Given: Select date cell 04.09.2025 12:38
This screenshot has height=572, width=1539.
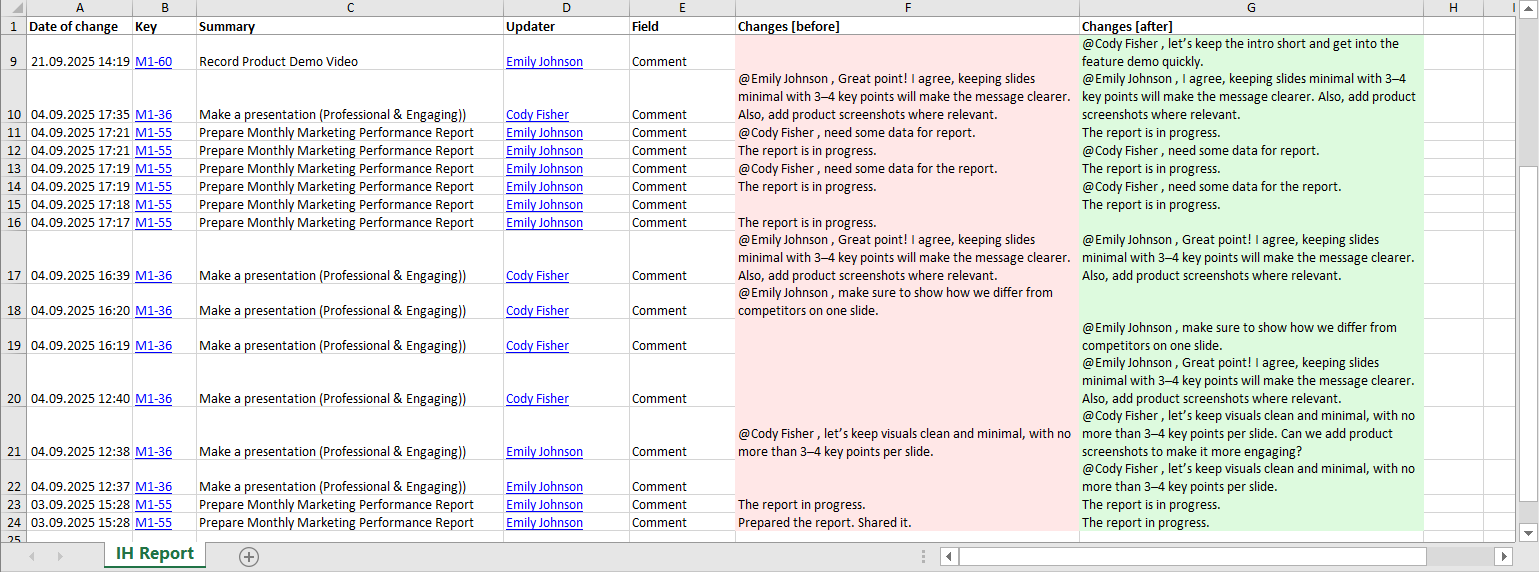Looking at the screenshot, I should point(79,434).
